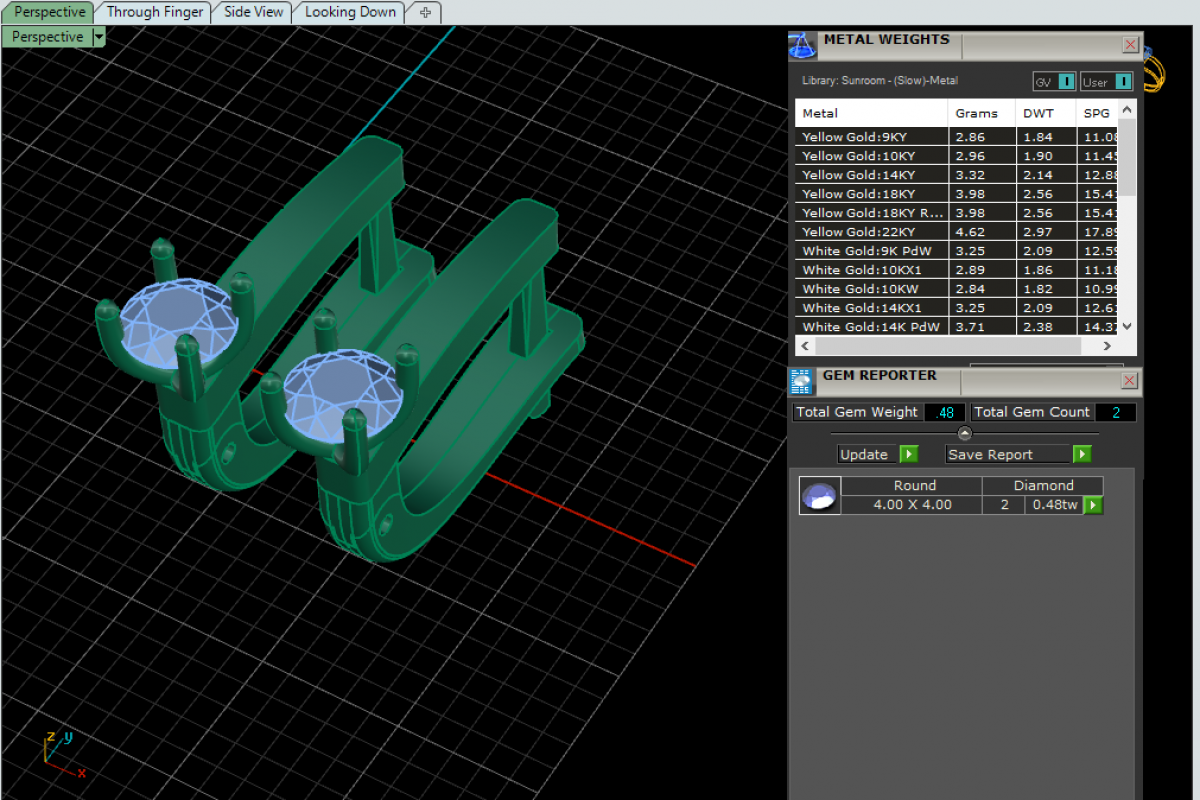This screenshot has width=1200, height=800.
Task: Collapse the Gem Reporter summary expander
Action: coord(964,433)
